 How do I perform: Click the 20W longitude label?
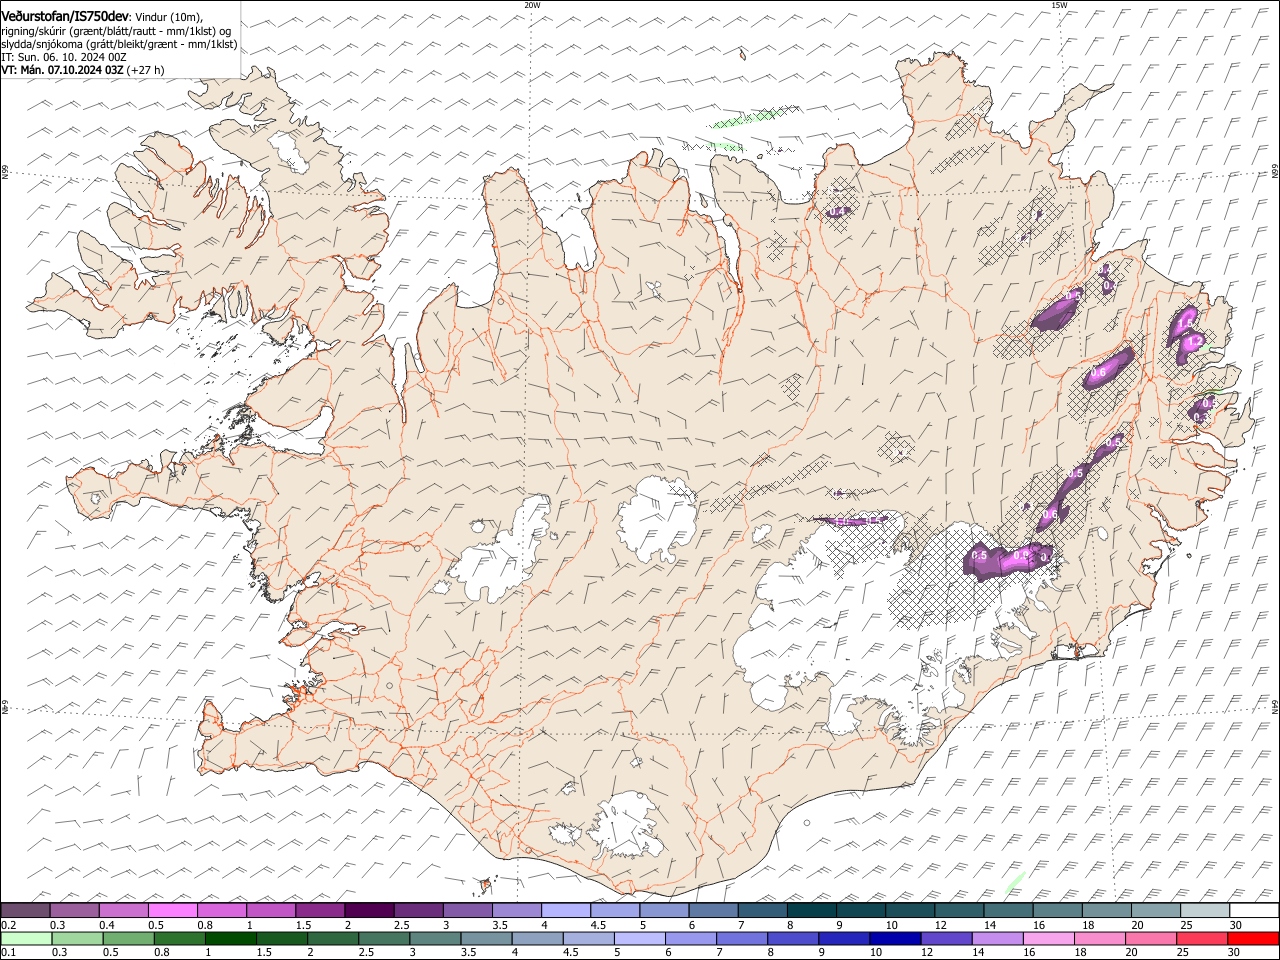(532, 5)
